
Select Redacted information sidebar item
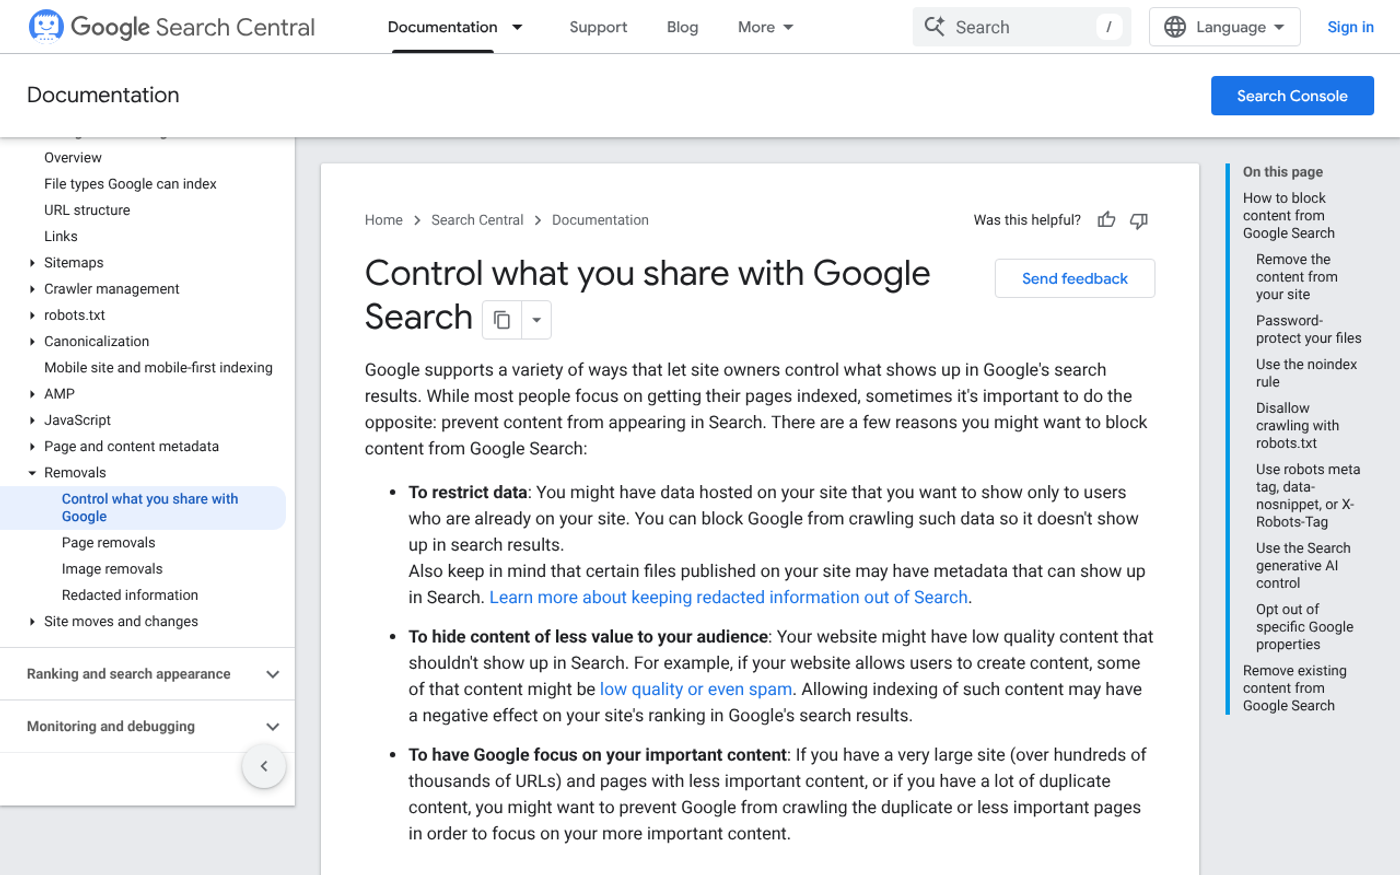pos(130,595)
